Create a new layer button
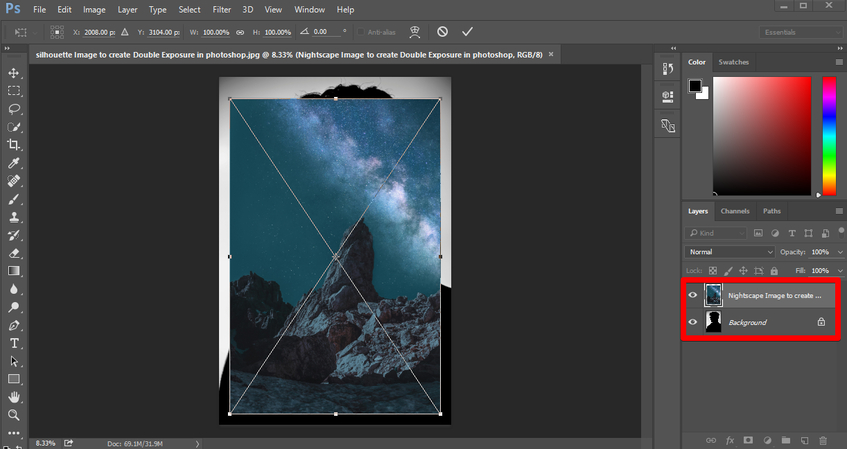Viewport: 847px width, 449px height. tap(804, 440)
